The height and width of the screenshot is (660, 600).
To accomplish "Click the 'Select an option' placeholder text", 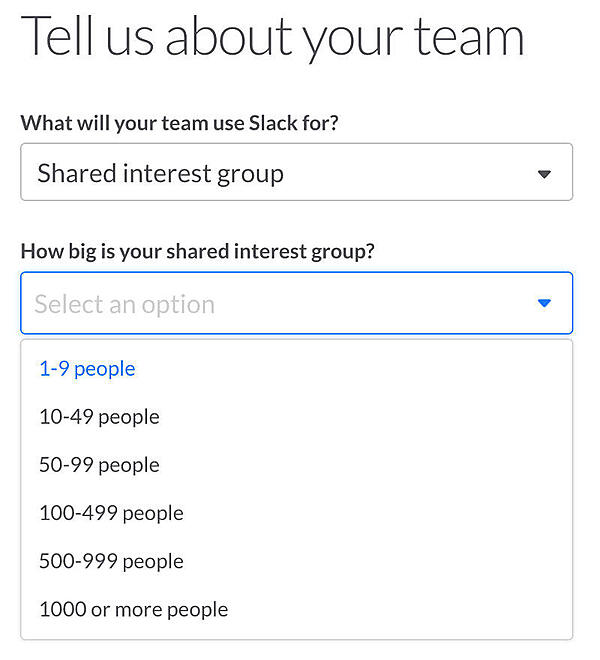I will (x=124, y=304).
